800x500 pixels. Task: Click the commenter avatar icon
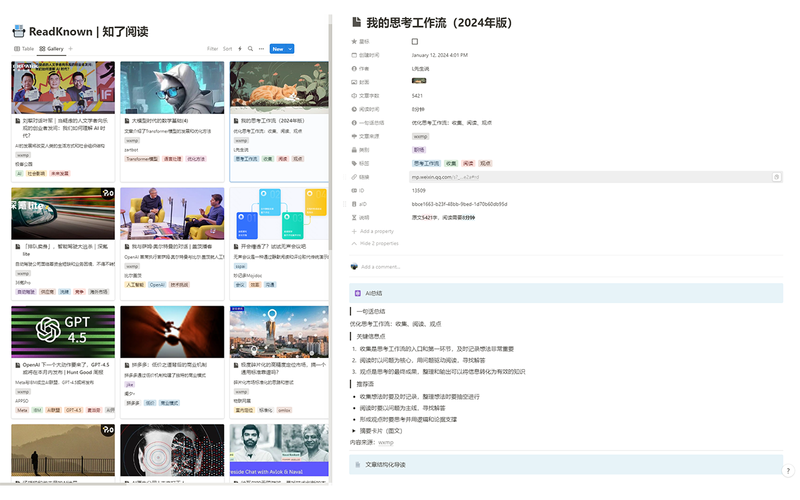coord(354,266)
